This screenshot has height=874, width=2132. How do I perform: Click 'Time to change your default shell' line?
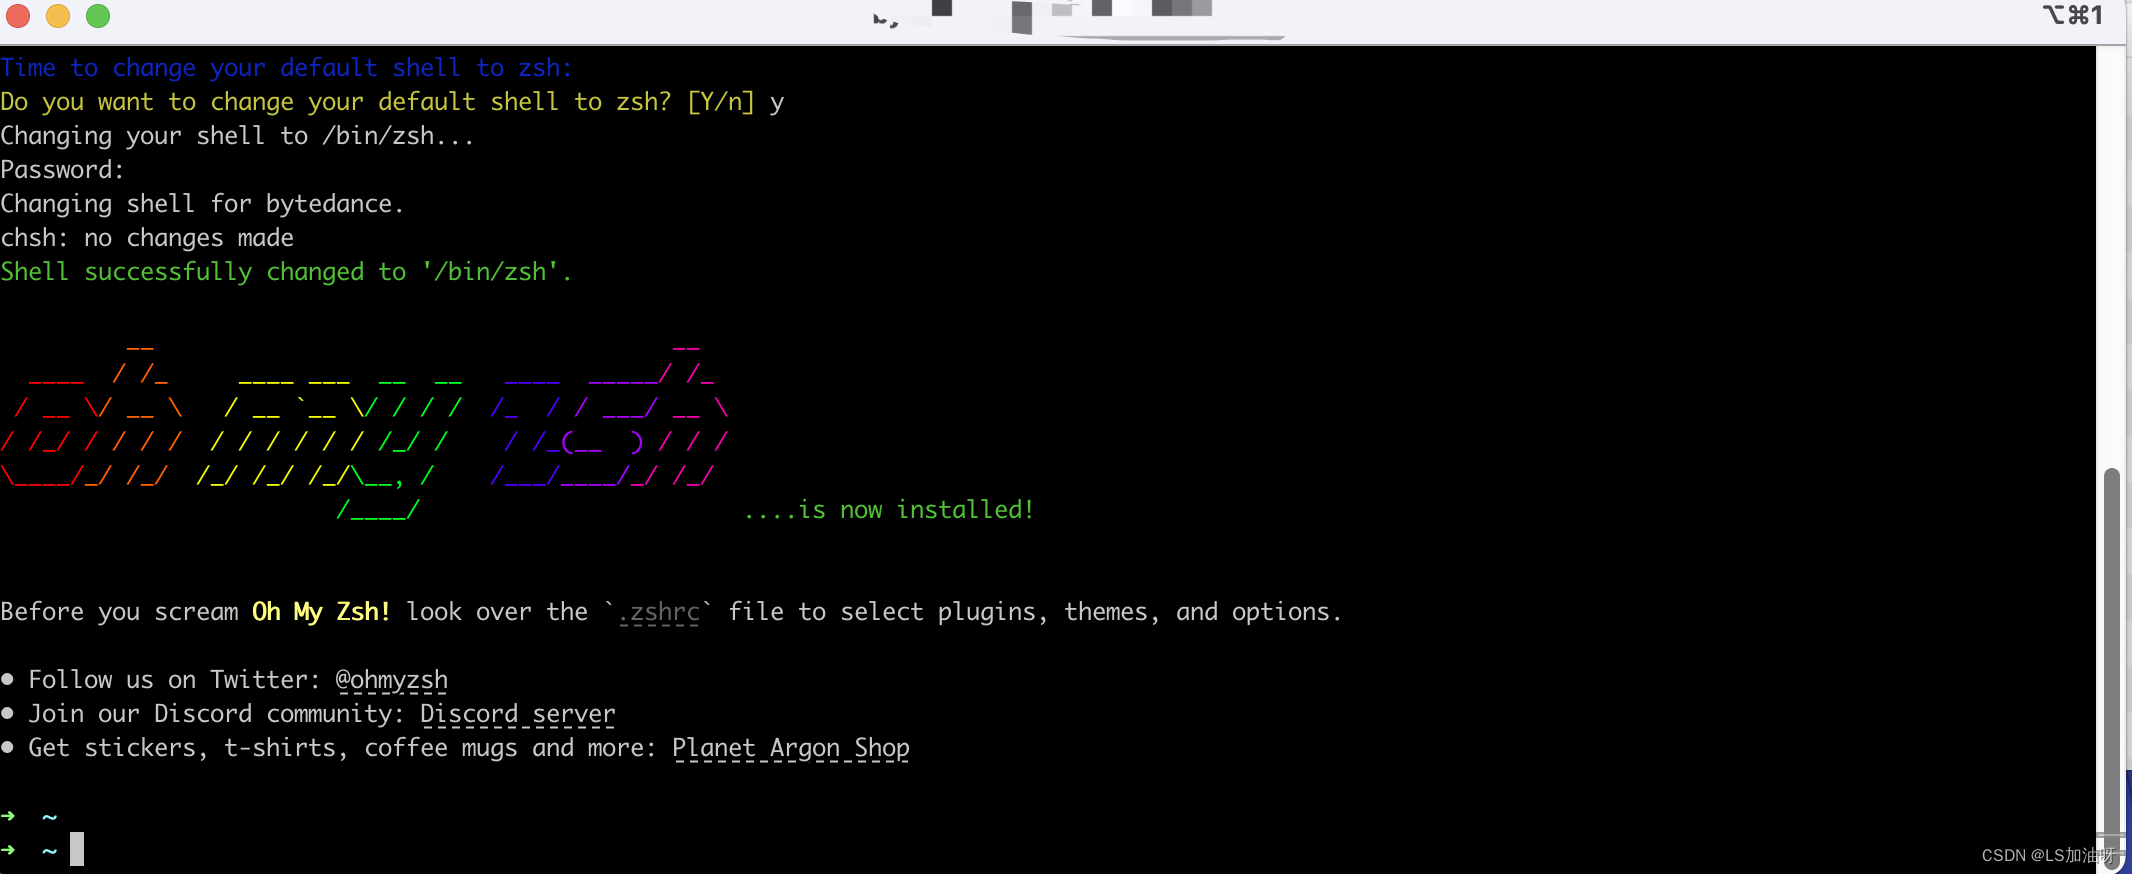[286, 68]
